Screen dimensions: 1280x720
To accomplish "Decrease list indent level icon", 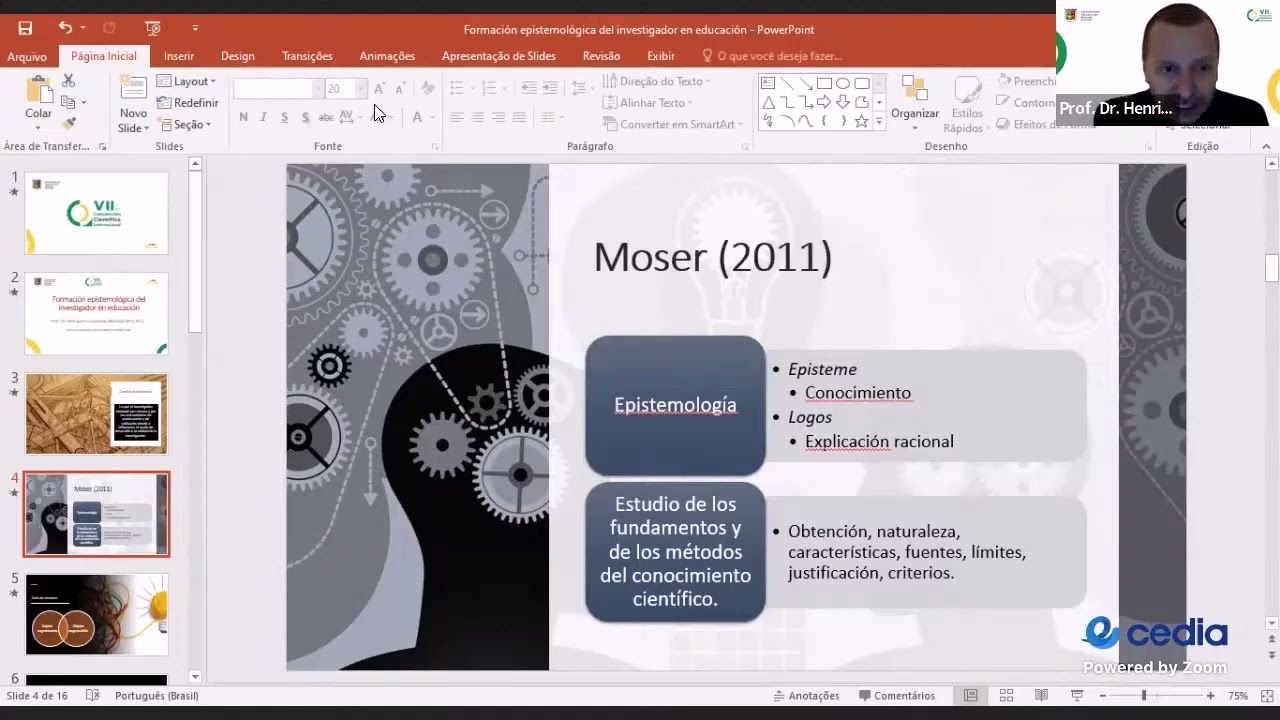I will click(x=529, y=88).
